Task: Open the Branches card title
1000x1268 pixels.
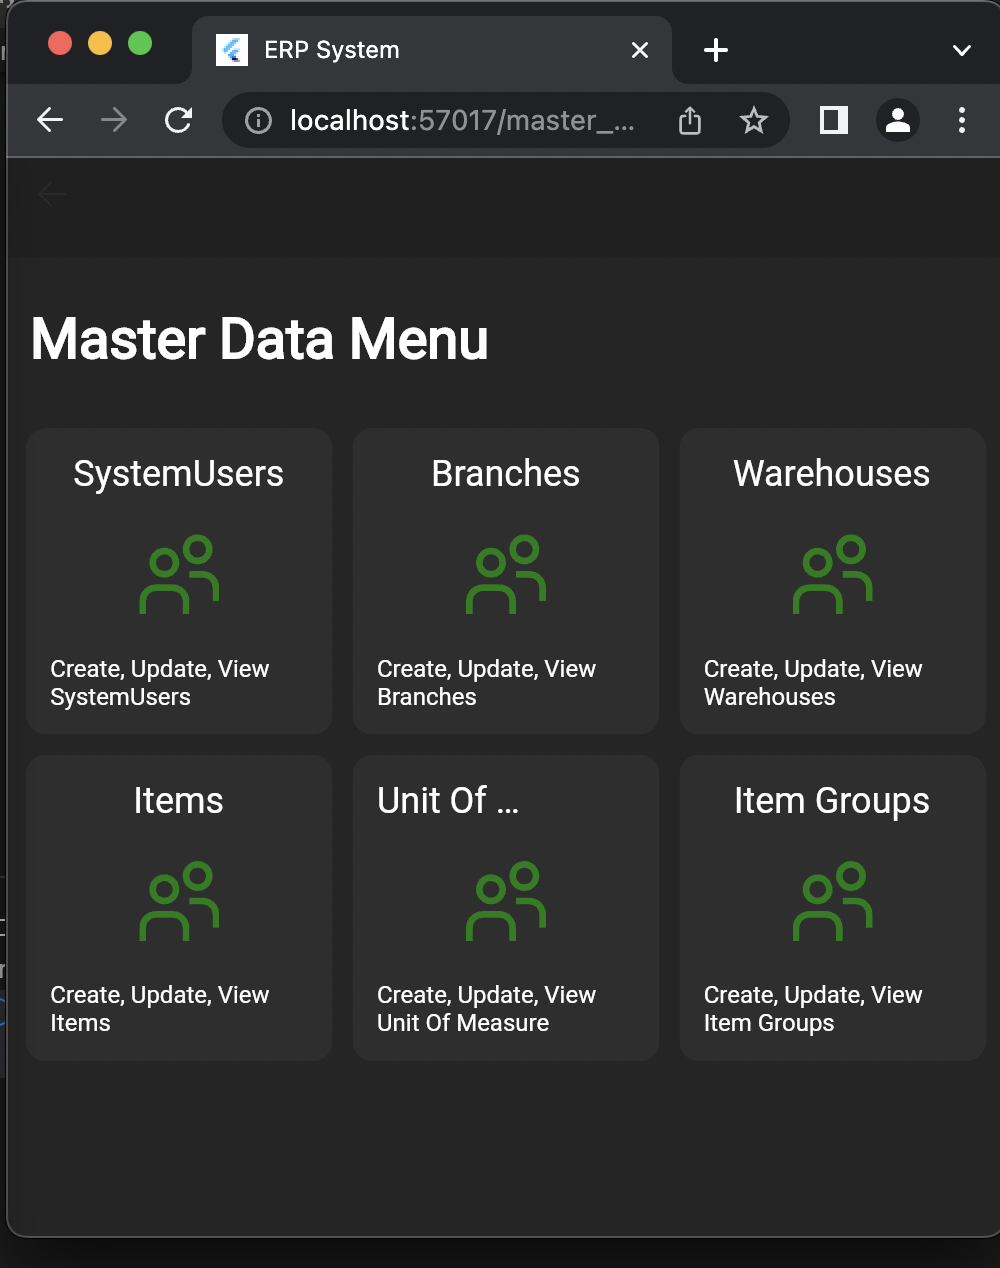Action: (x=506, y=474)
